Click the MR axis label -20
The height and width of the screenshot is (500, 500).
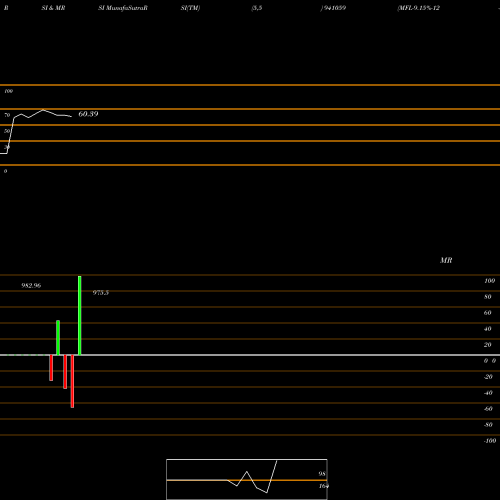coord(488,377)
